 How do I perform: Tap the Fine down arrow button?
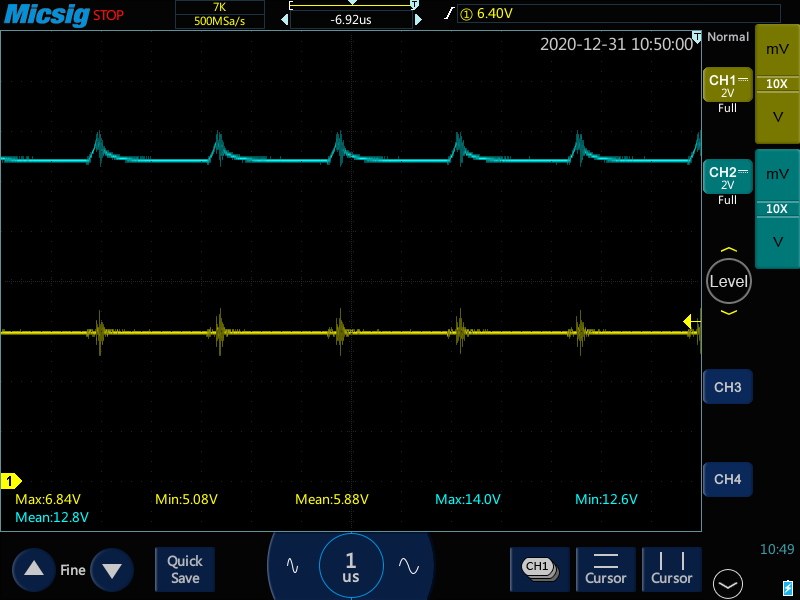pos(112,569)
